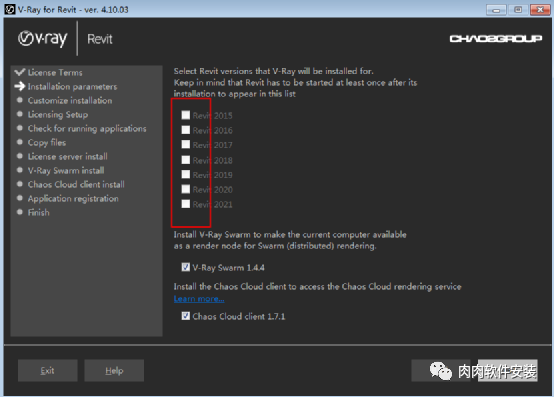
Task: Tick the Revit 2021 checkbox
Action: 185,204
